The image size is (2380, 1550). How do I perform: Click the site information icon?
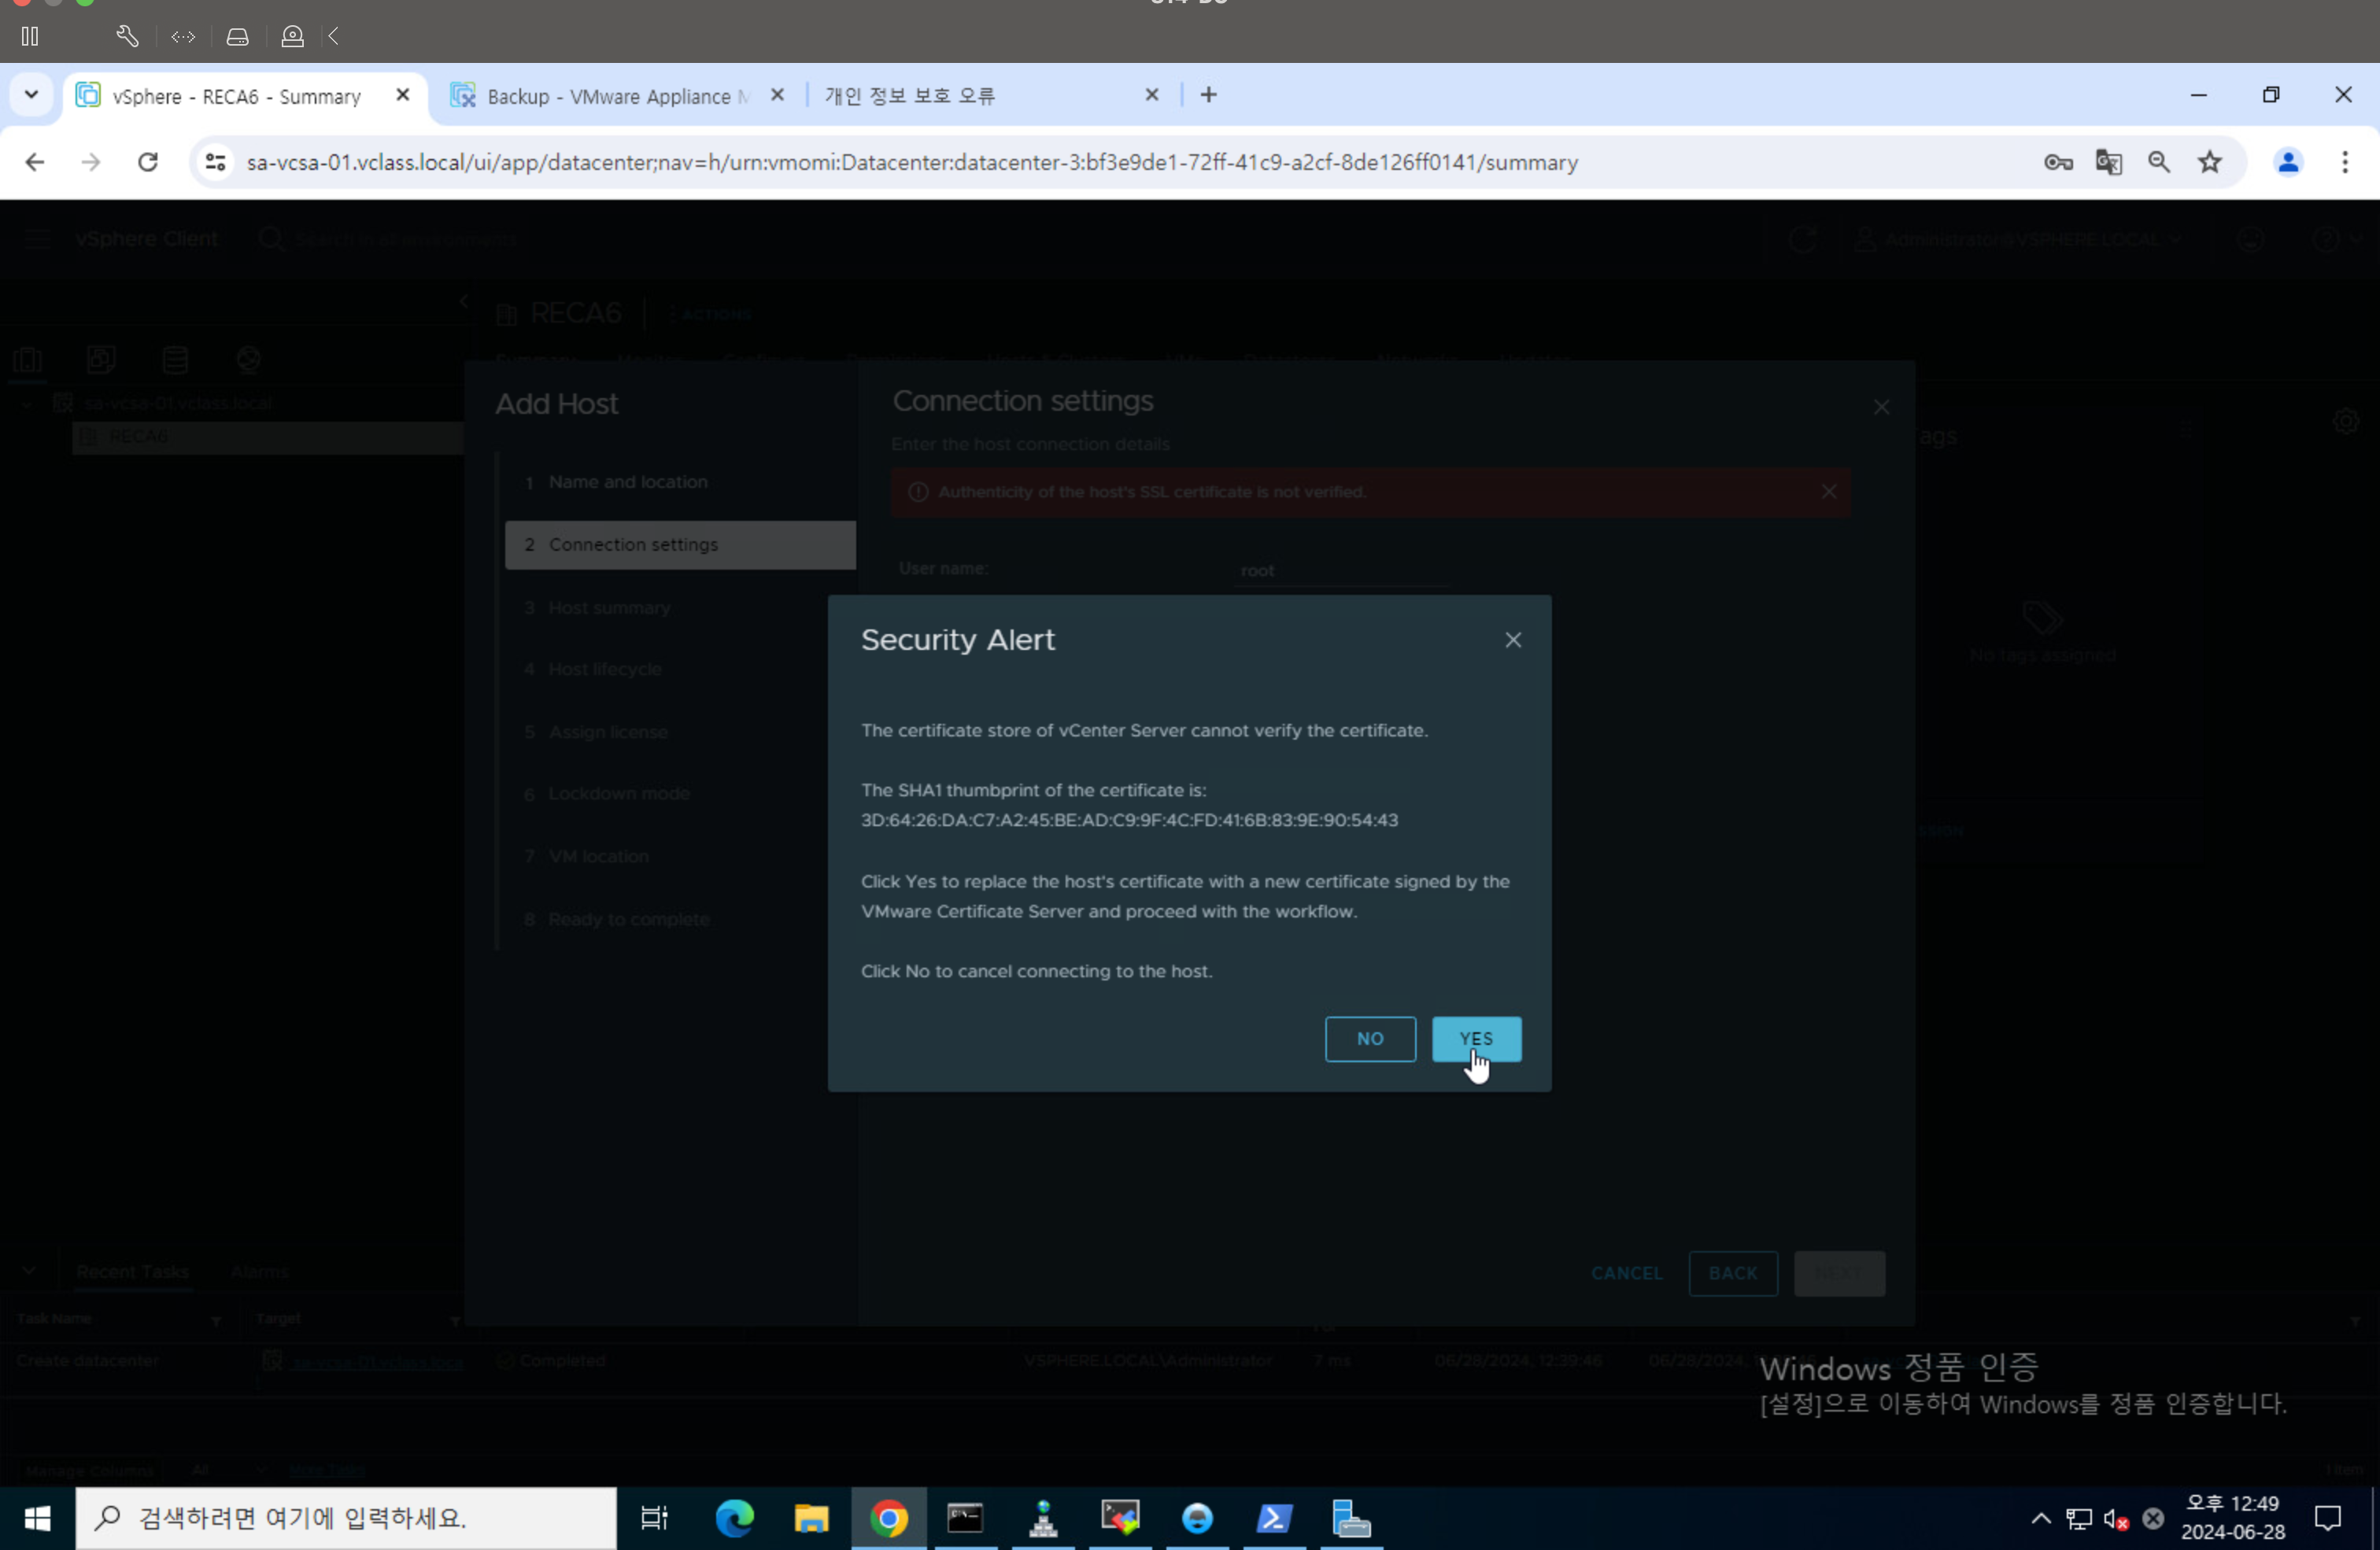215,162
